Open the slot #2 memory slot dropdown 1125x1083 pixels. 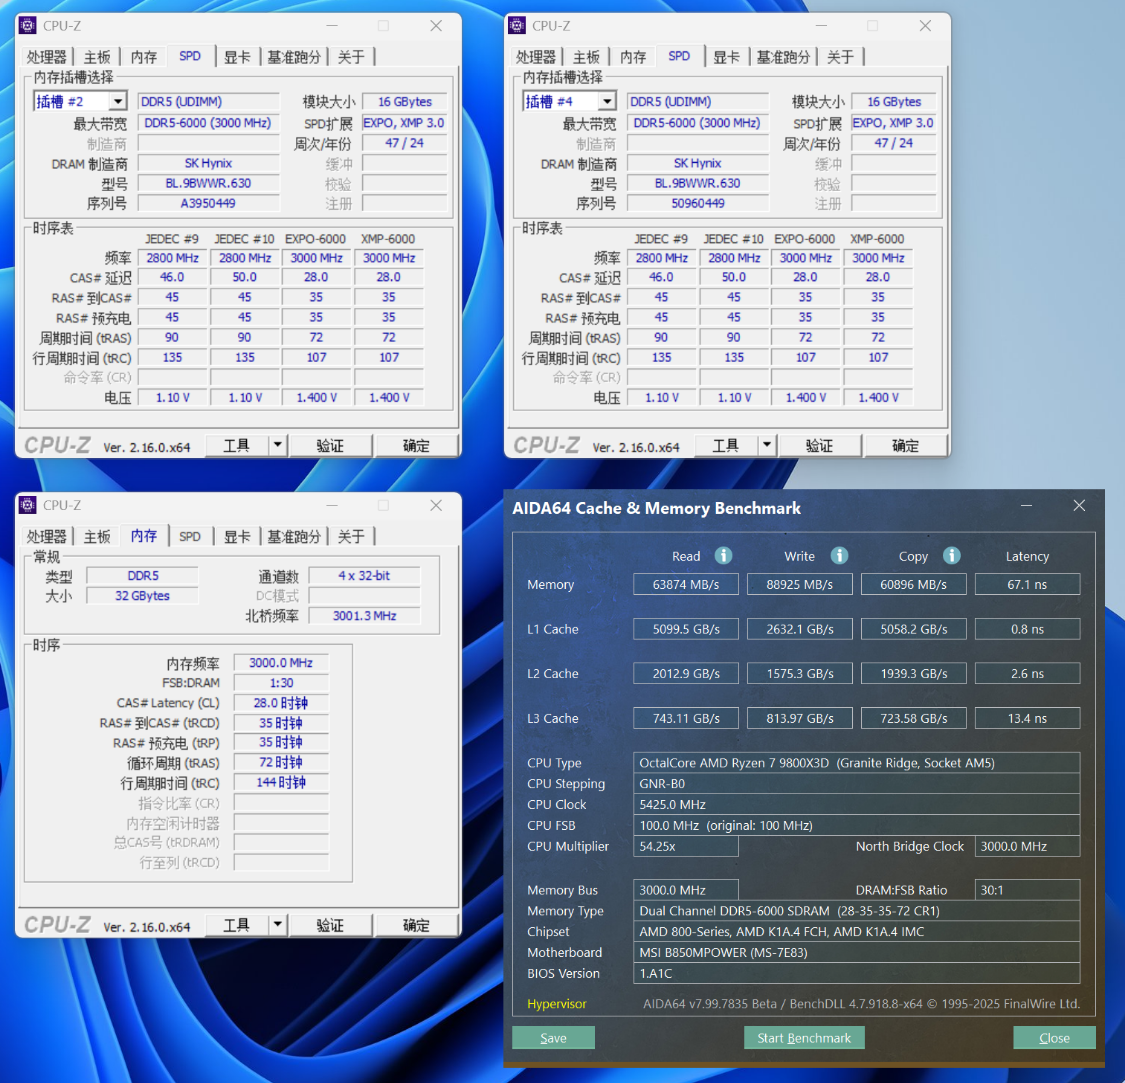coord(118,101)
